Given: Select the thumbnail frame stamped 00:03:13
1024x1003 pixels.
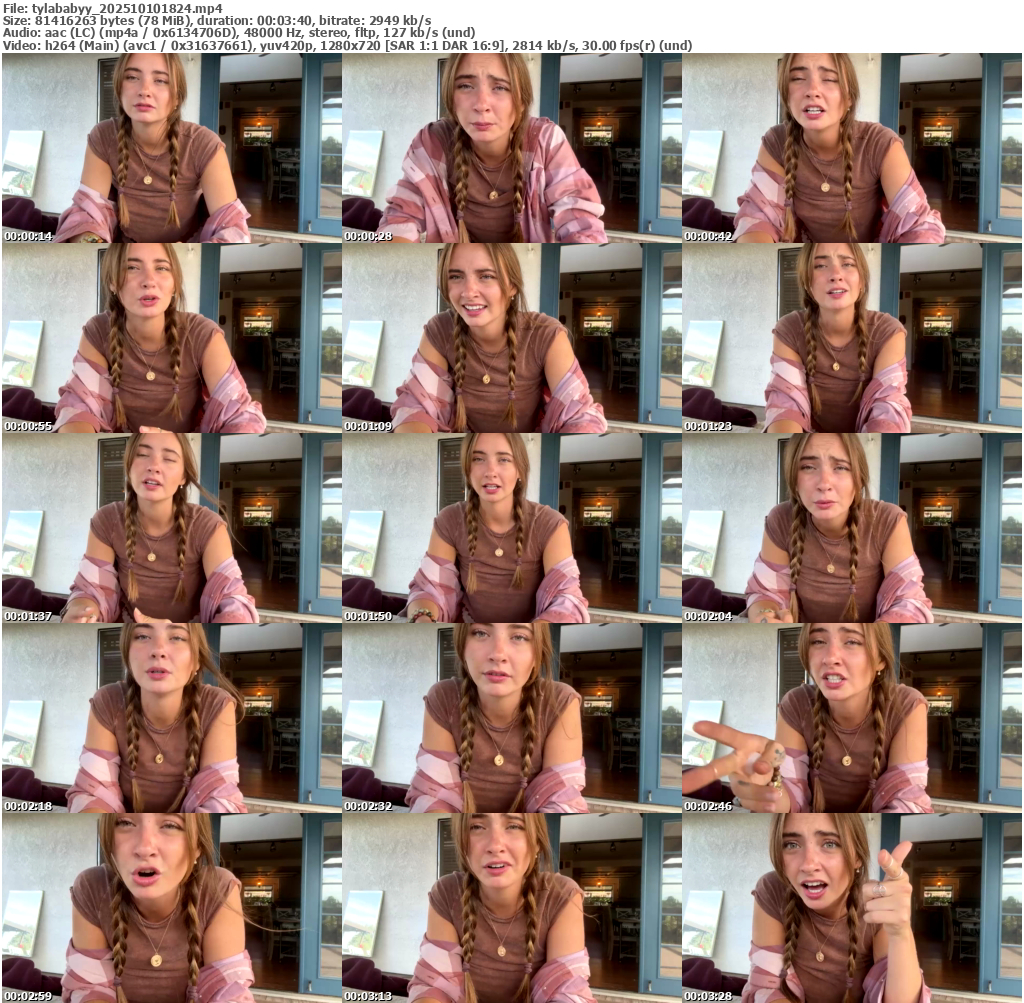Looking at the screenshot, I should pos(511,908).
